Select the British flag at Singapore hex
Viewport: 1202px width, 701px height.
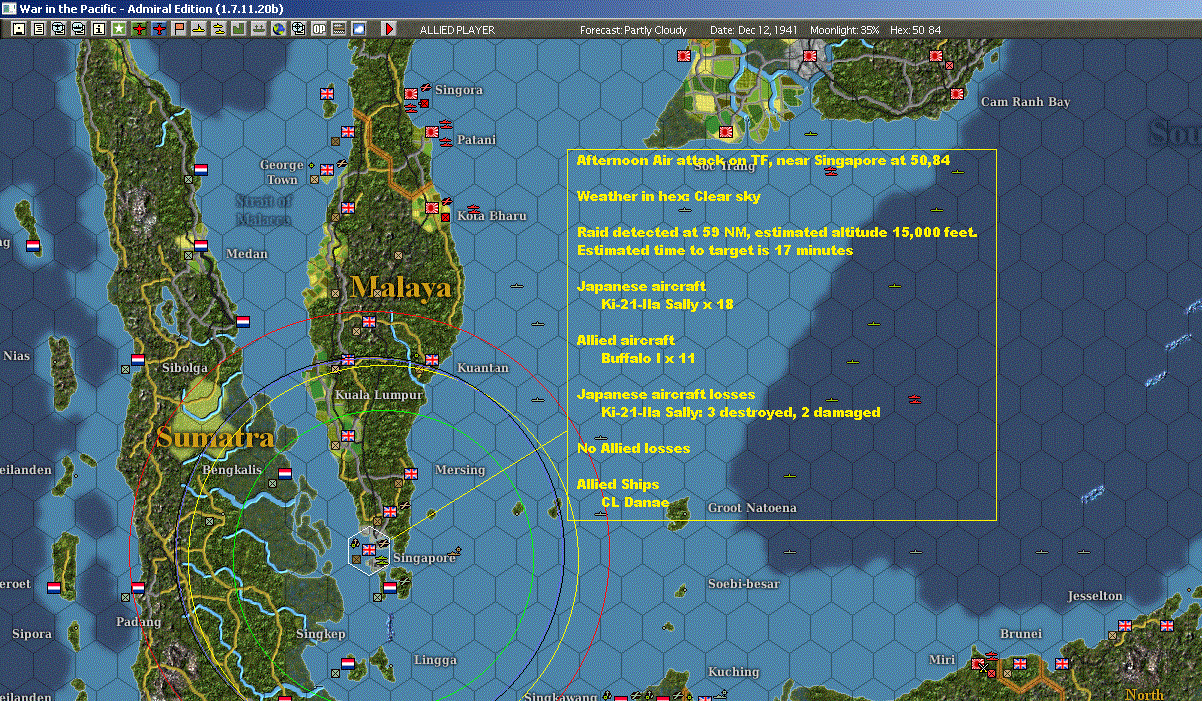coord(368,549)
